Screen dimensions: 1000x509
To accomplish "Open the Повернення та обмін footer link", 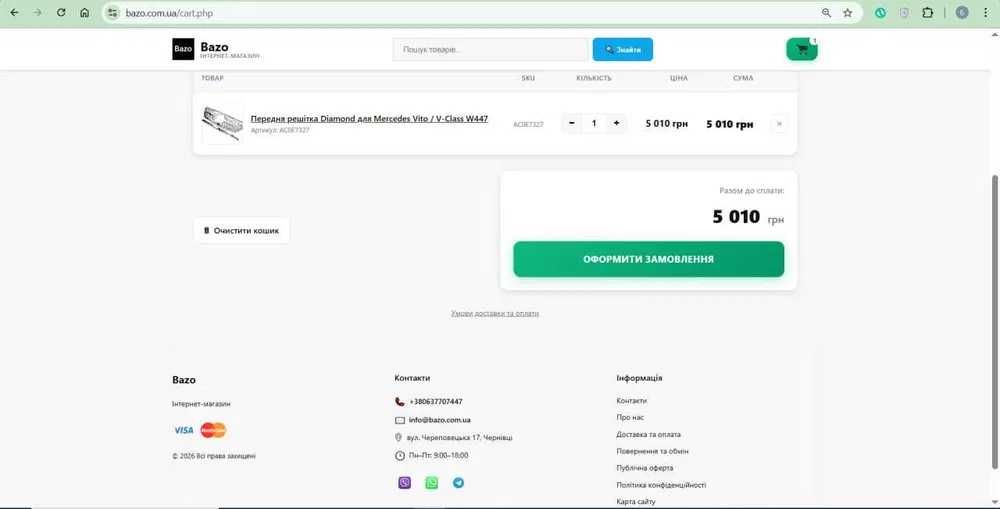I will (652, 451).
